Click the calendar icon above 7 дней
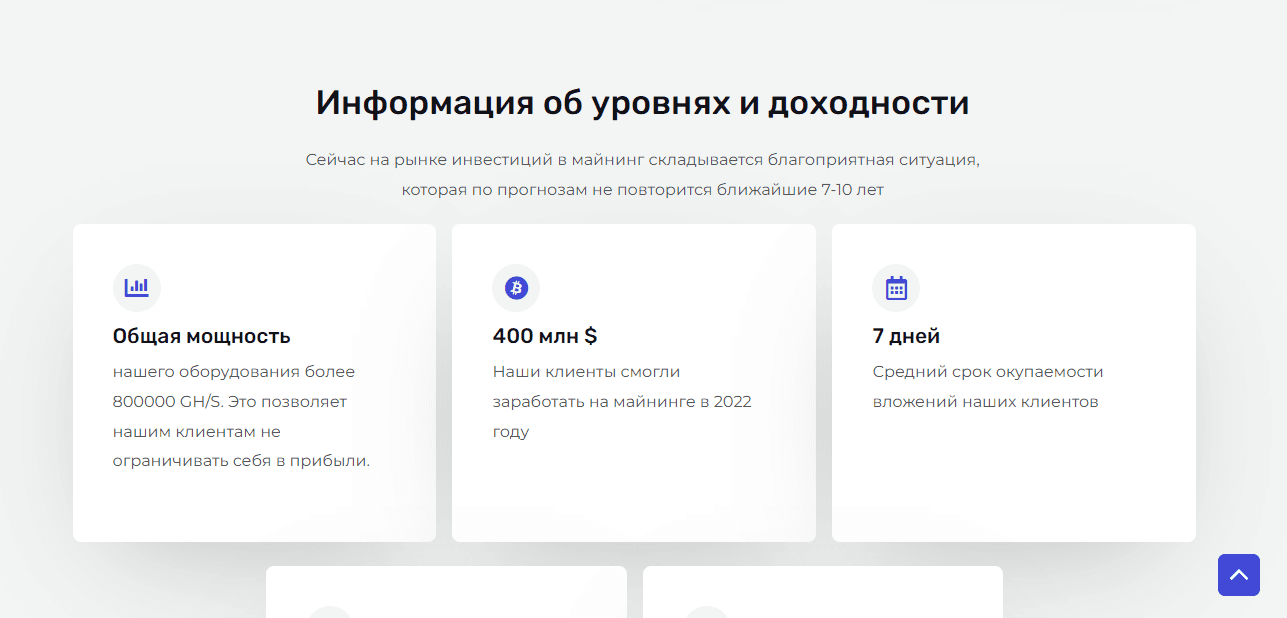The width and height of the screenshot is (1287, 618). click(x=896, y=288)
